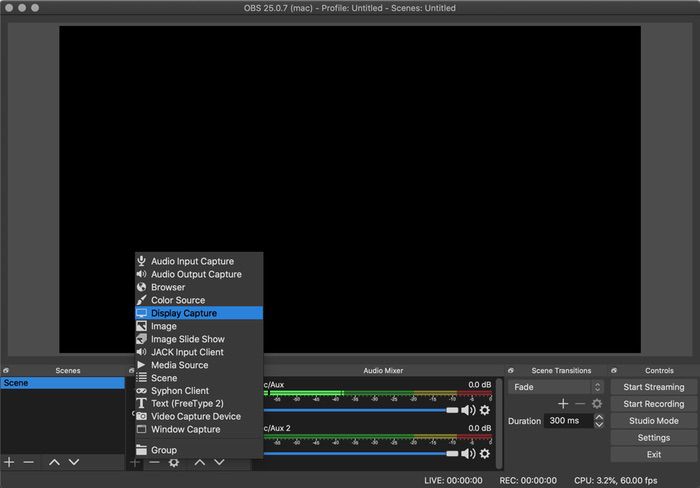Click the Duration stepper arrows
Image resolution: width=700 pixels, height=488 pixels.
pyautogui.click(x=598, y=422)
